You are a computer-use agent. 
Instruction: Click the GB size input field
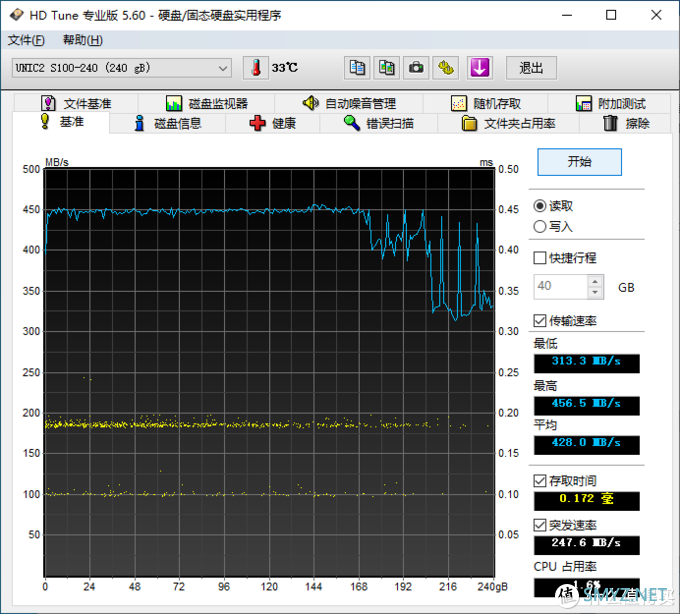[561, 287]
